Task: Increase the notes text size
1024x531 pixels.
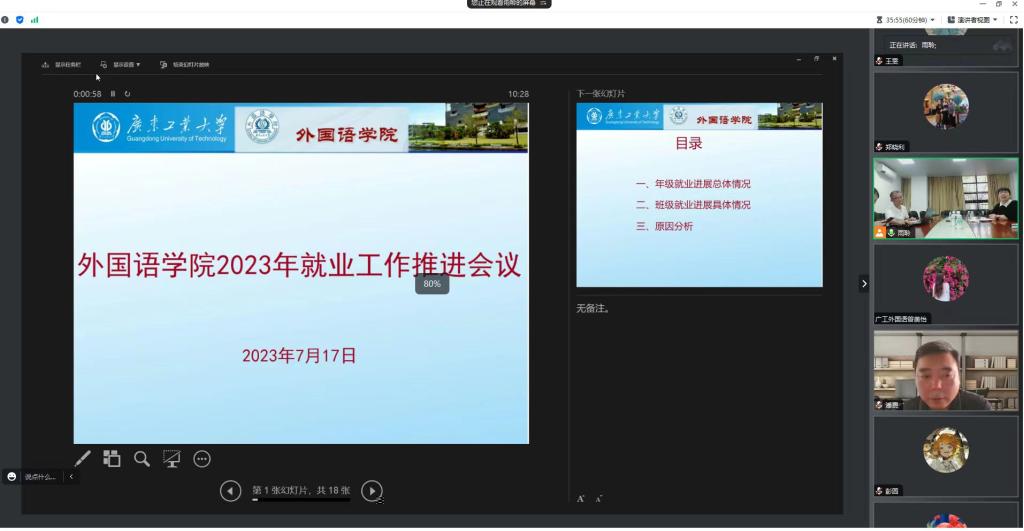Action: 581,497
